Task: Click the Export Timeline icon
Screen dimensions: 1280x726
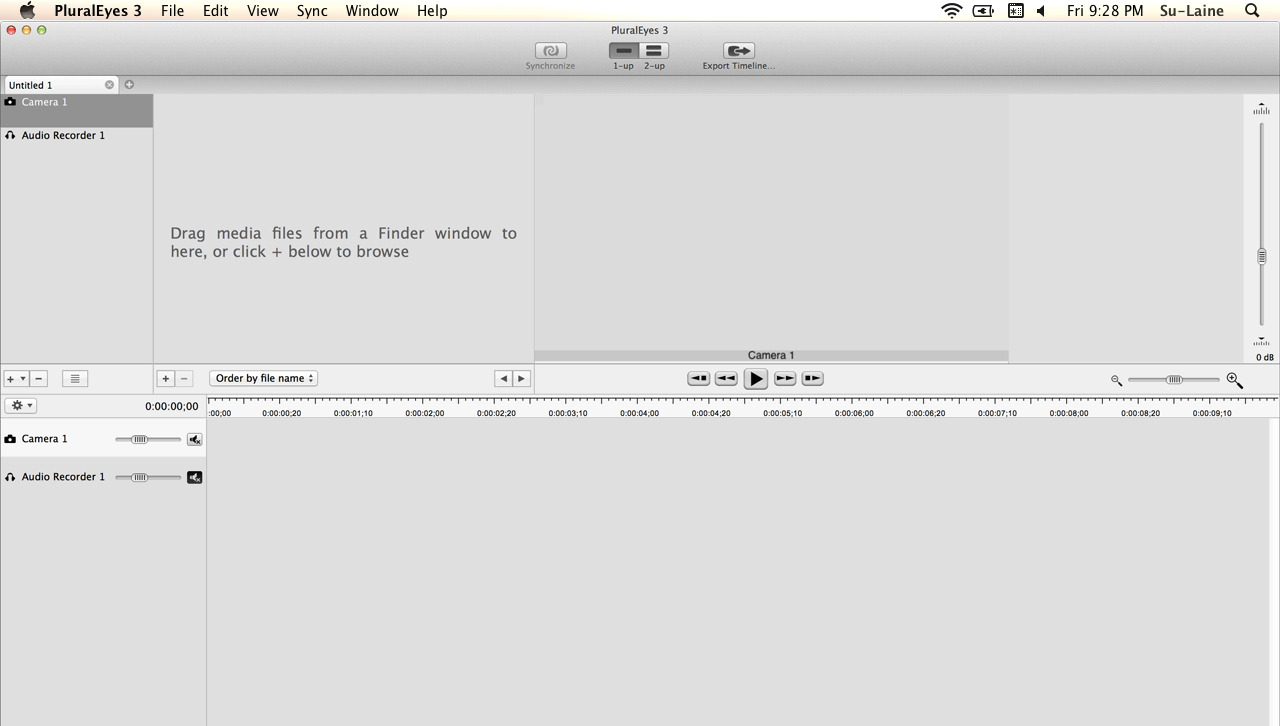Action: coord(738,51)
